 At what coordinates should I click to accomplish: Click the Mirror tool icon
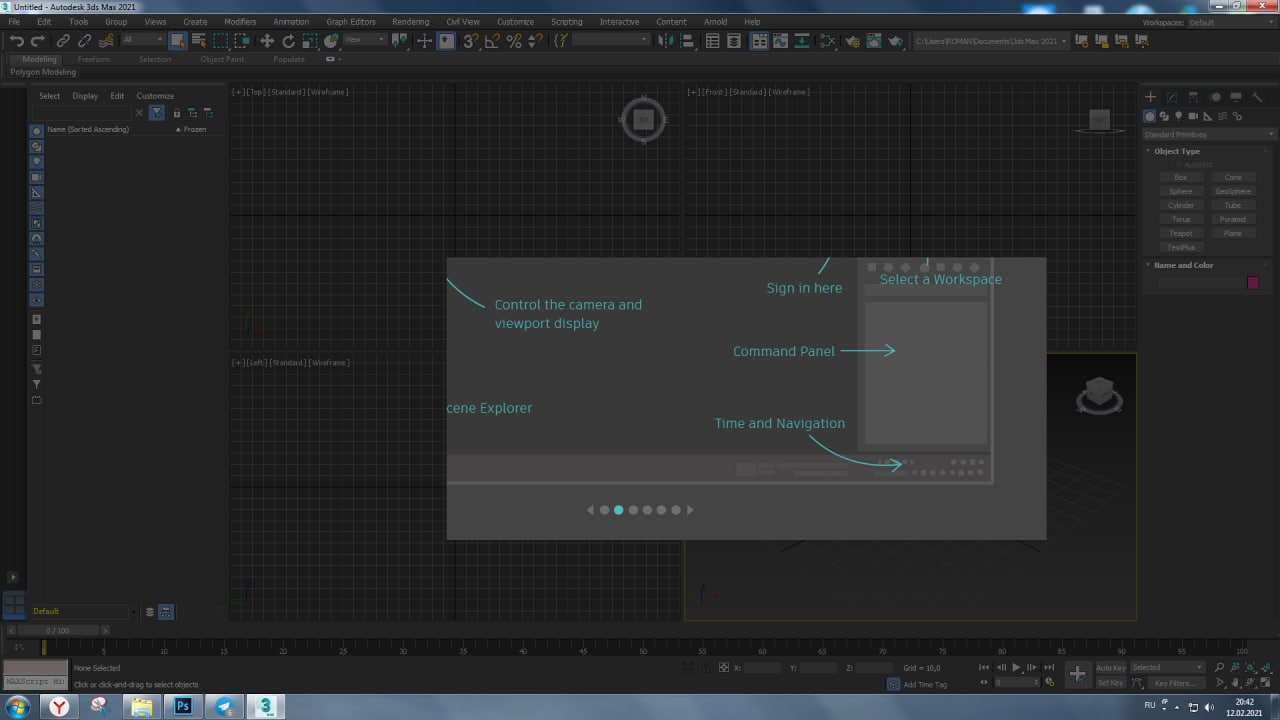[665, 41]
